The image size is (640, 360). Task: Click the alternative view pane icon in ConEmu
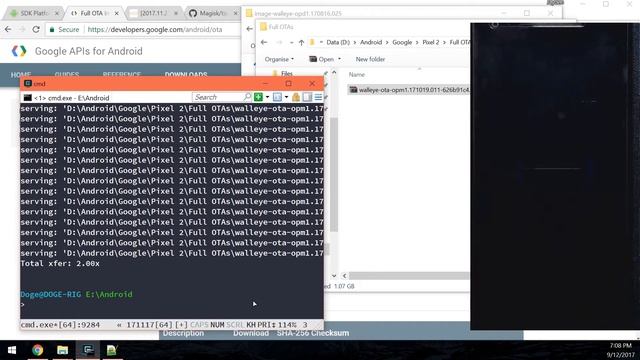click(x=307, y=97)
